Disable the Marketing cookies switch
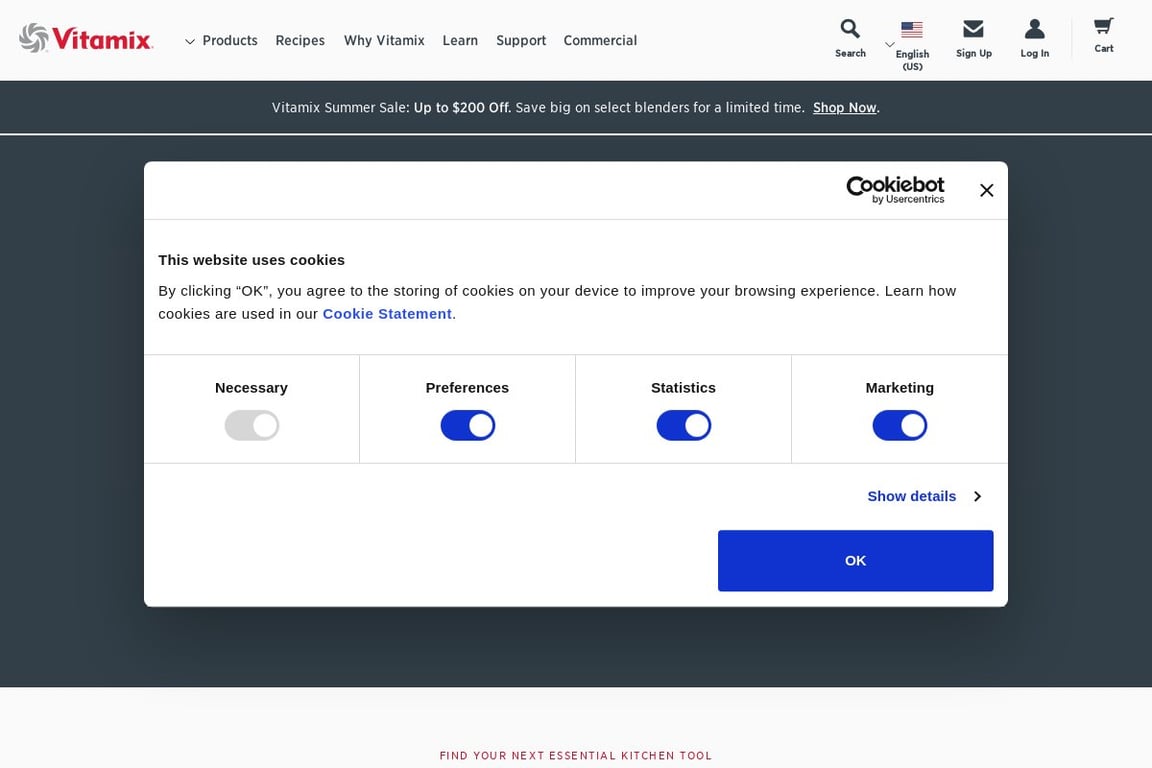The image size is (1152, 768). [x=900, y=426]
